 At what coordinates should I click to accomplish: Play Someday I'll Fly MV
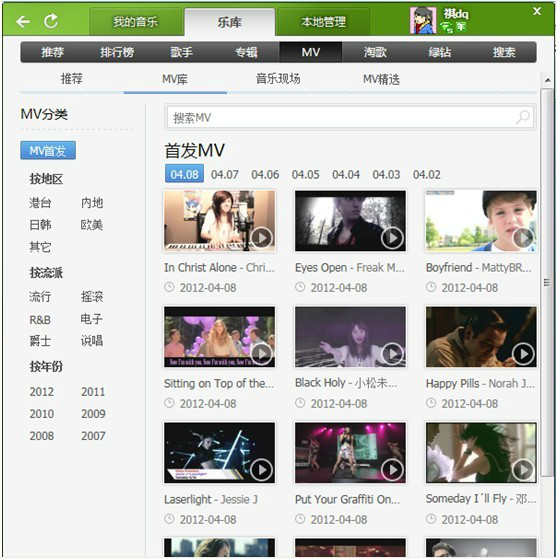523,470
